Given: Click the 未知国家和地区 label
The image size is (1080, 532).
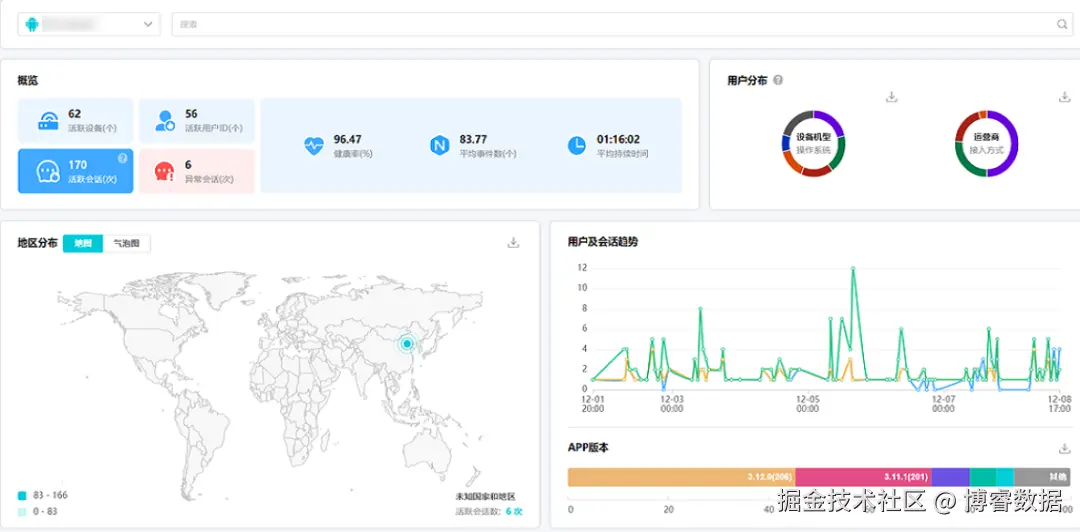Looking at the screenshot, I should click(485, 496).
